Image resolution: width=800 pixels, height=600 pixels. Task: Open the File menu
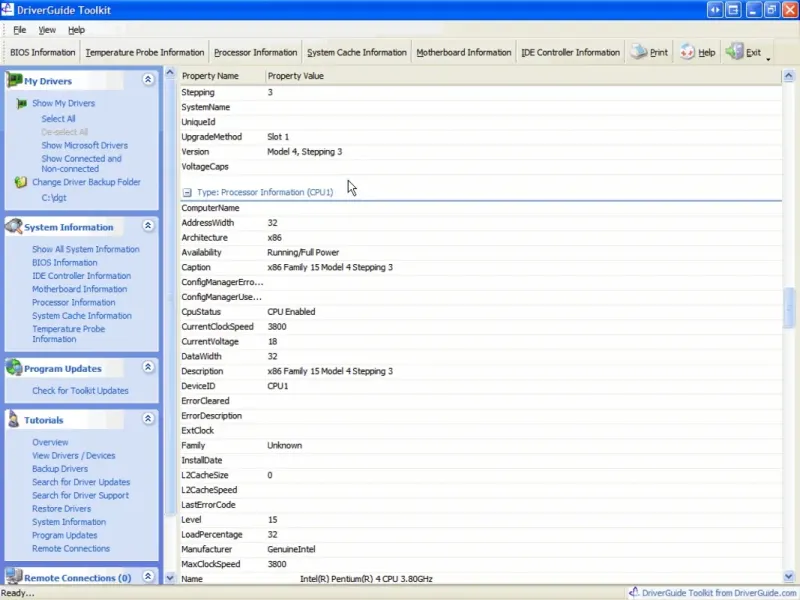tap(19, 30)
